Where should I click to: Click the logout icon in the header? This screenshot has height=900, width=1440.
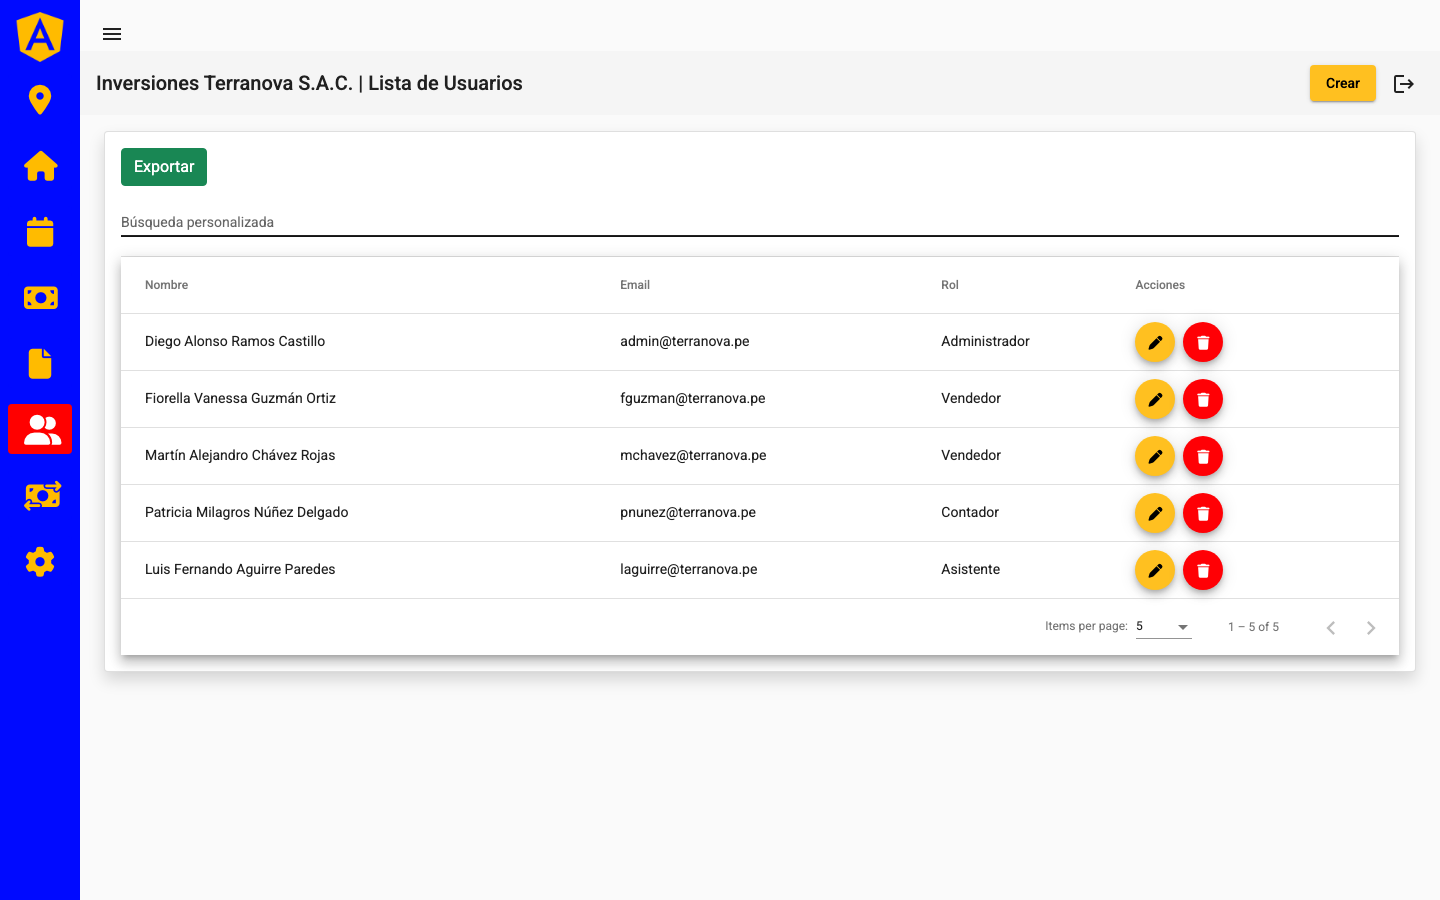(1404, 84)
